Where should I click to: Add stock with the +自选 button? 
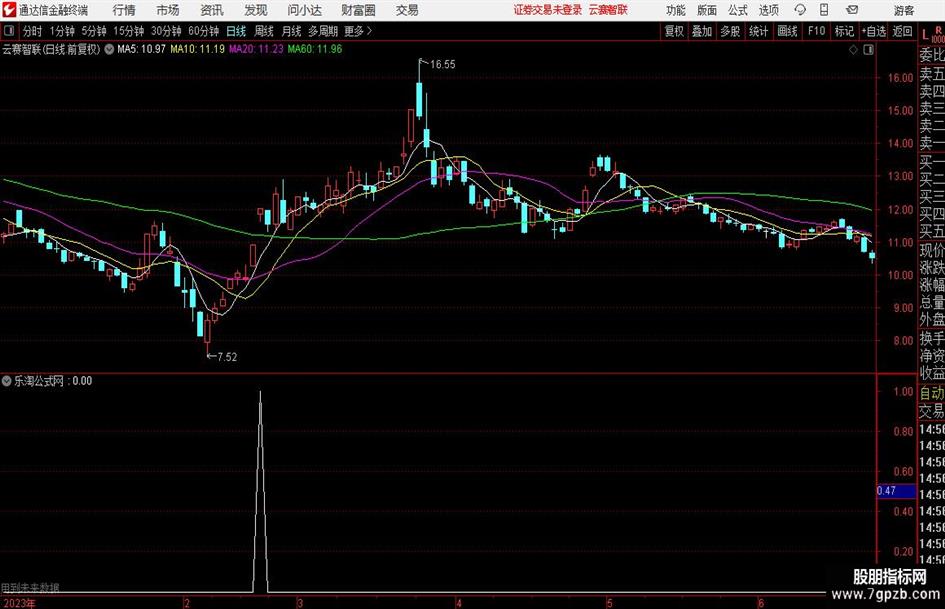[874, 31]
